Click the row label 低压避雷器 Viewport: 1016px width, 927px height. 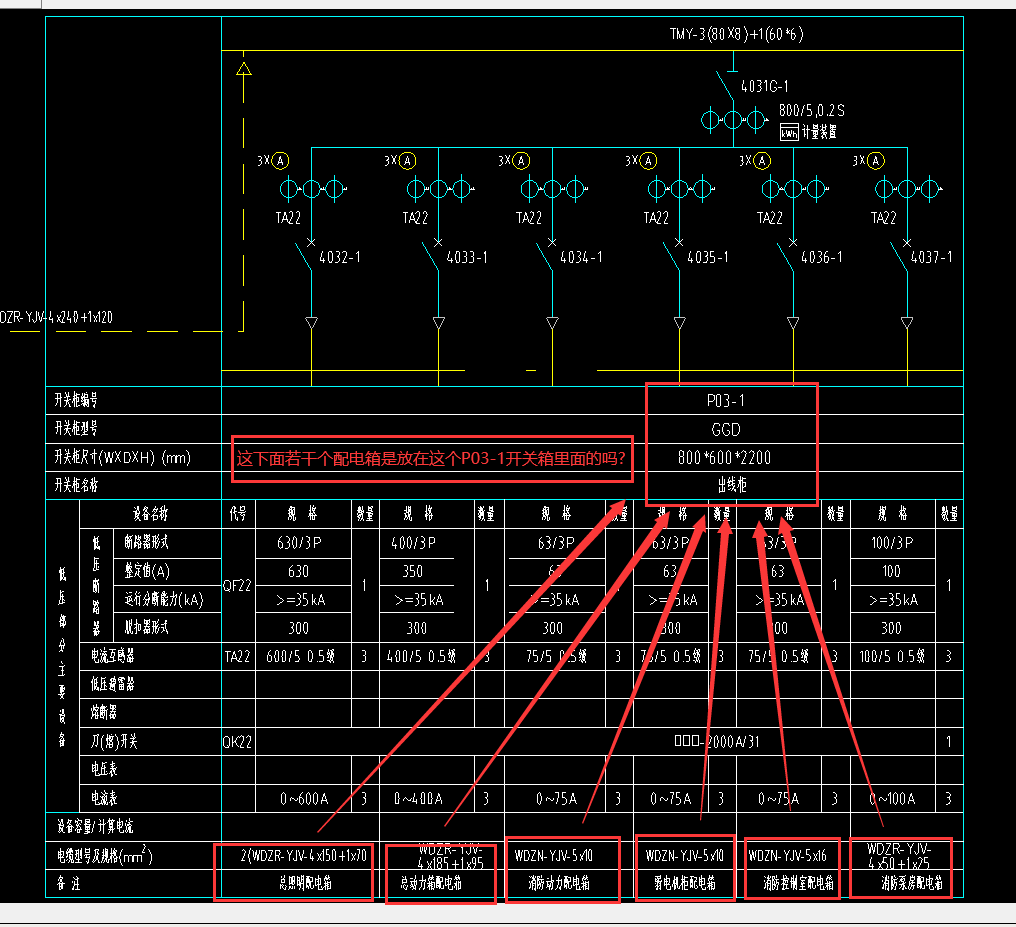[x=113, y=684]
